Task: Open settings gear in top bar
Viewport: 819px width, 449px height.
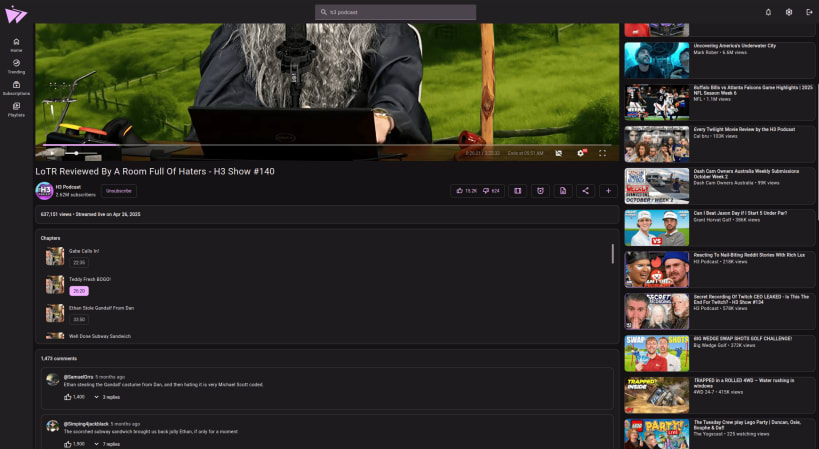Action: click(x=789, y=12)
